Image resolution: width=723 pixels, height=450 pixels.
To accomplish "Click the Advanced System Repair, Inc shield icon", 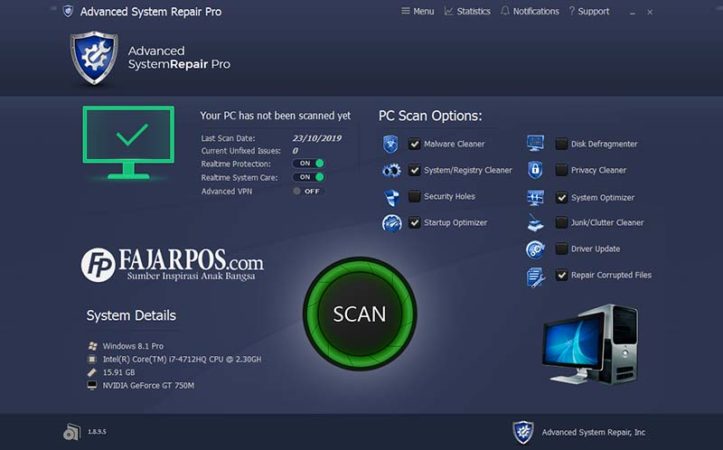I will 523,432.
